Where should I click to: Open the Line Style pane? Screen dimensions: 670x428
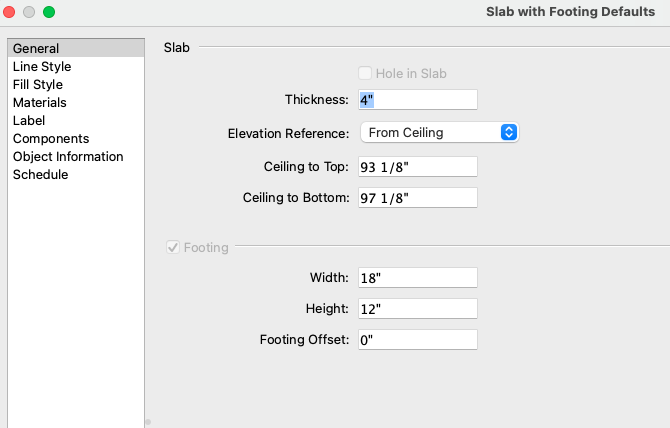coord(42,66)
